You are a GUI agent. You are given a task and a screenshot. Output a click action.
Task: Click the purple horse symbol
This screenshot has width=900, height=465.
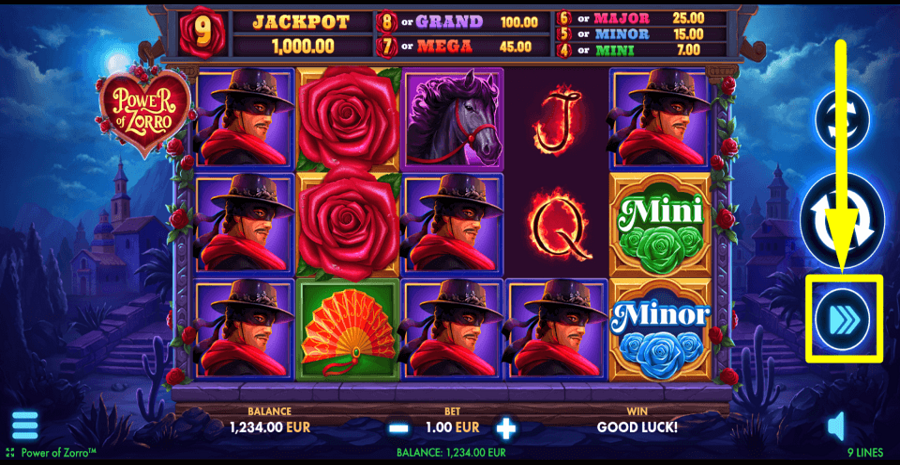(x=453, y=120)
